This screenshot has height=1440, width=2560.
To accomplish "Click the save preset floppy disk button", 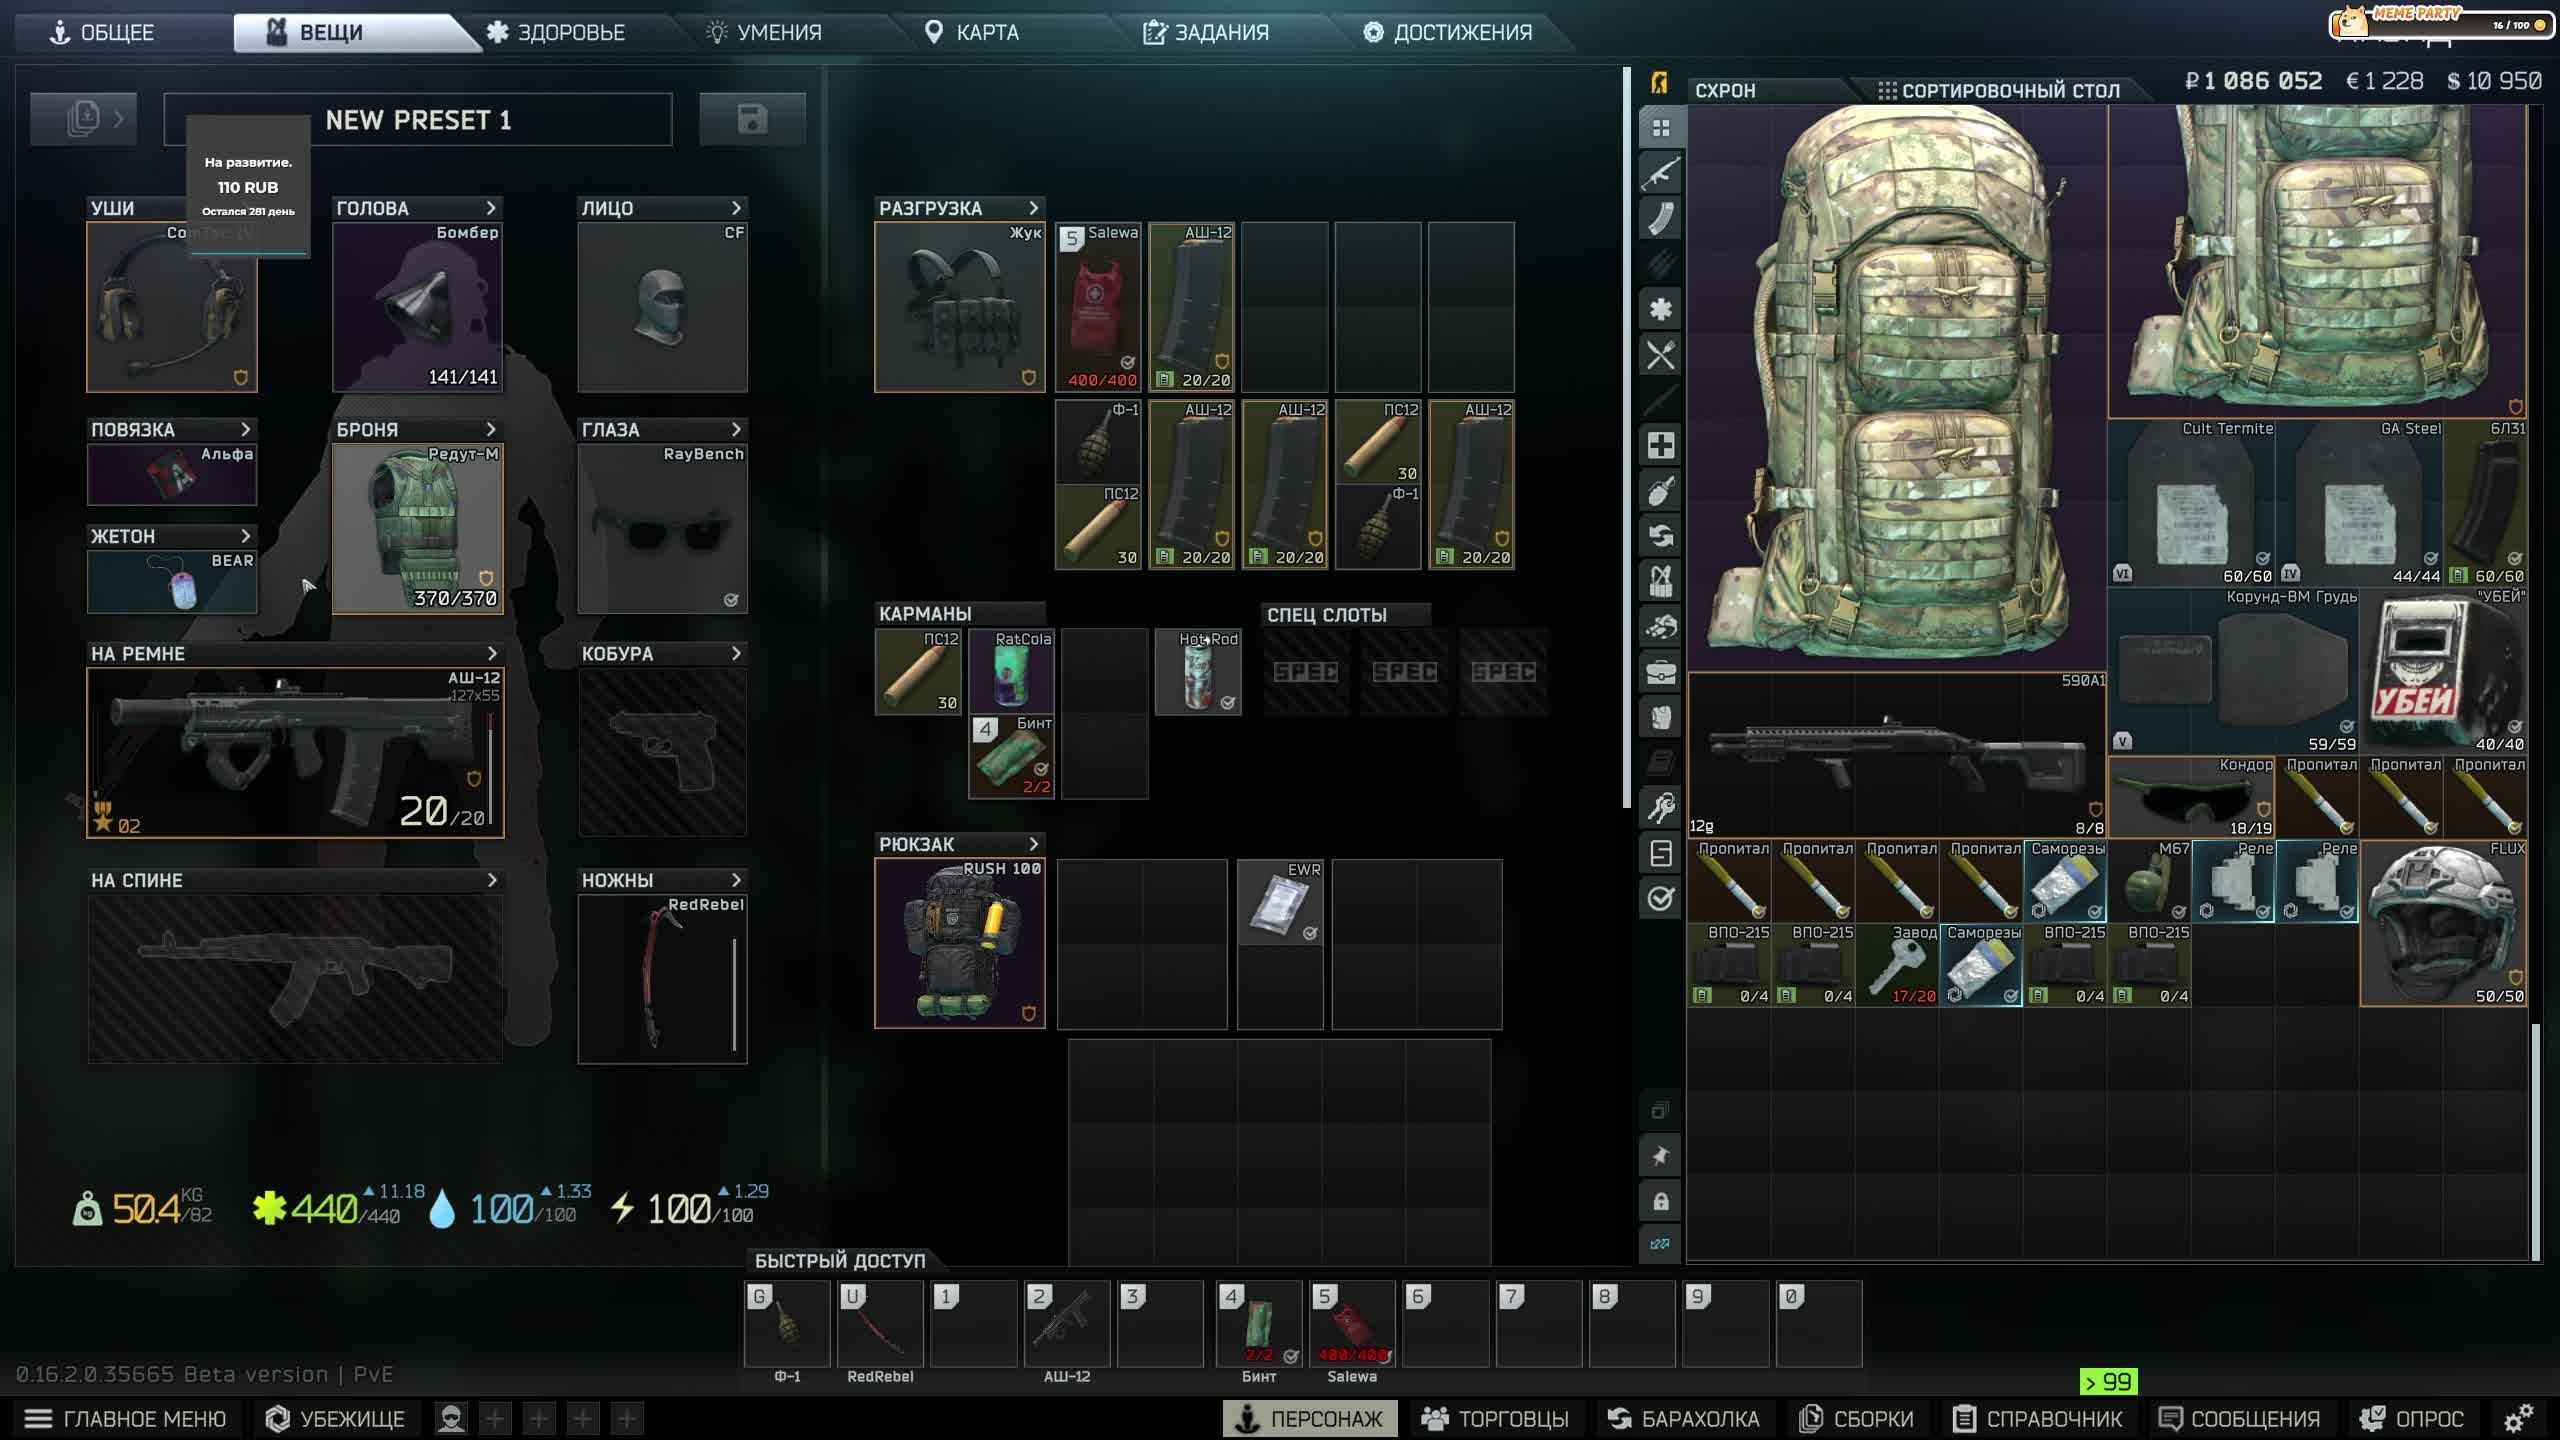I will coord(752,120).
